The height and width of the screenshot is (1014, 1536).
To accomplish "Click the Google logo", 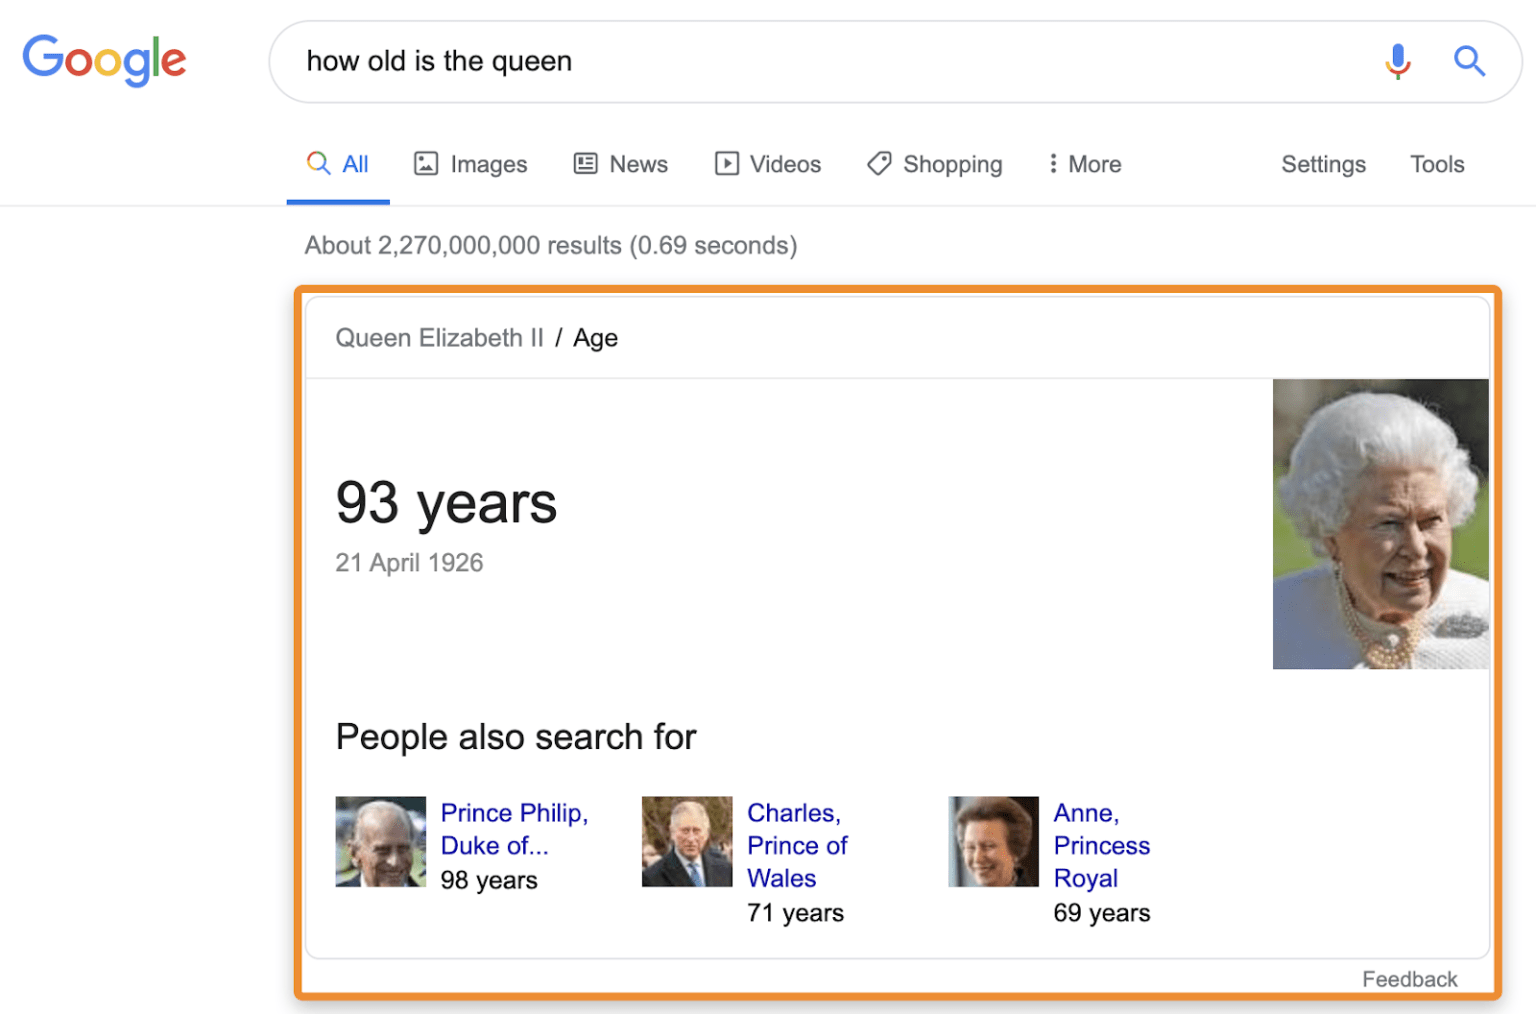I will 104,60.
